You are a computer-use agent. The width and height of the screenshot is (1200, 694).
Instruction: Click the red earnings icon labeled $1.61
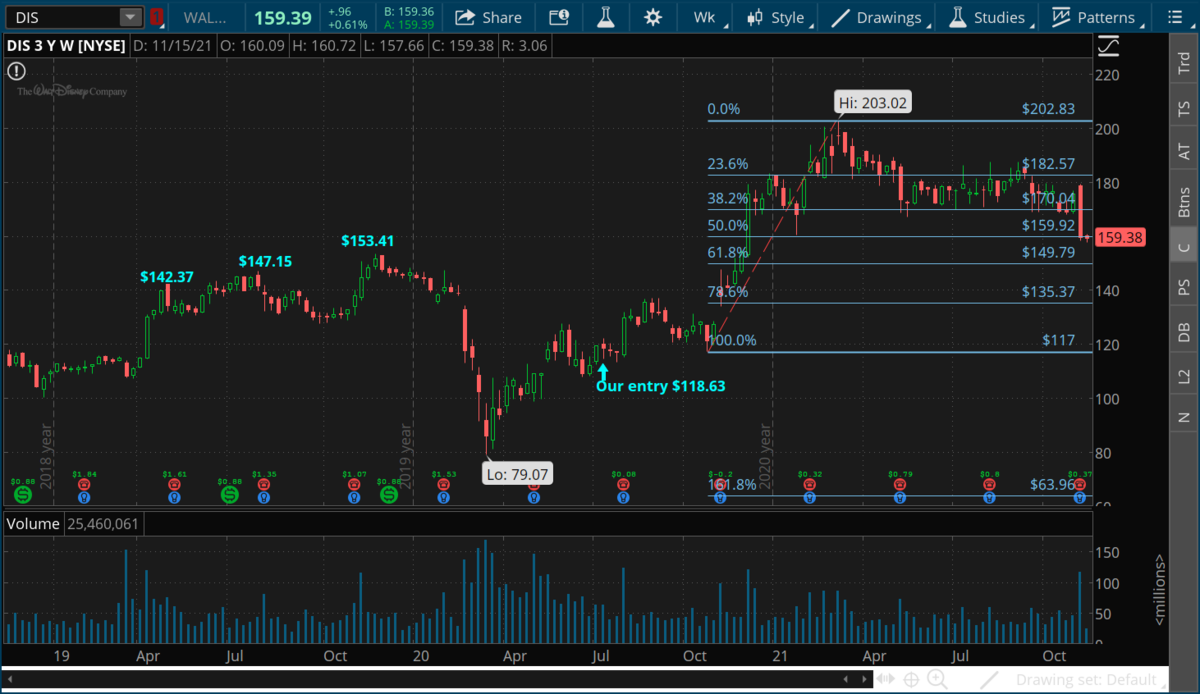[174, 485]
